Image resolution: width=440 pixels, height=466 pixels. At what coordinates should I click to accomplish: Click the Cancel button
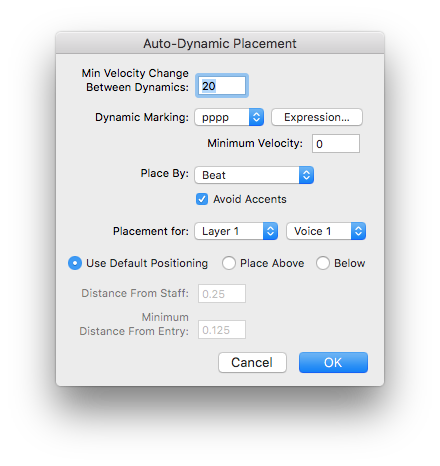point(252,362)
